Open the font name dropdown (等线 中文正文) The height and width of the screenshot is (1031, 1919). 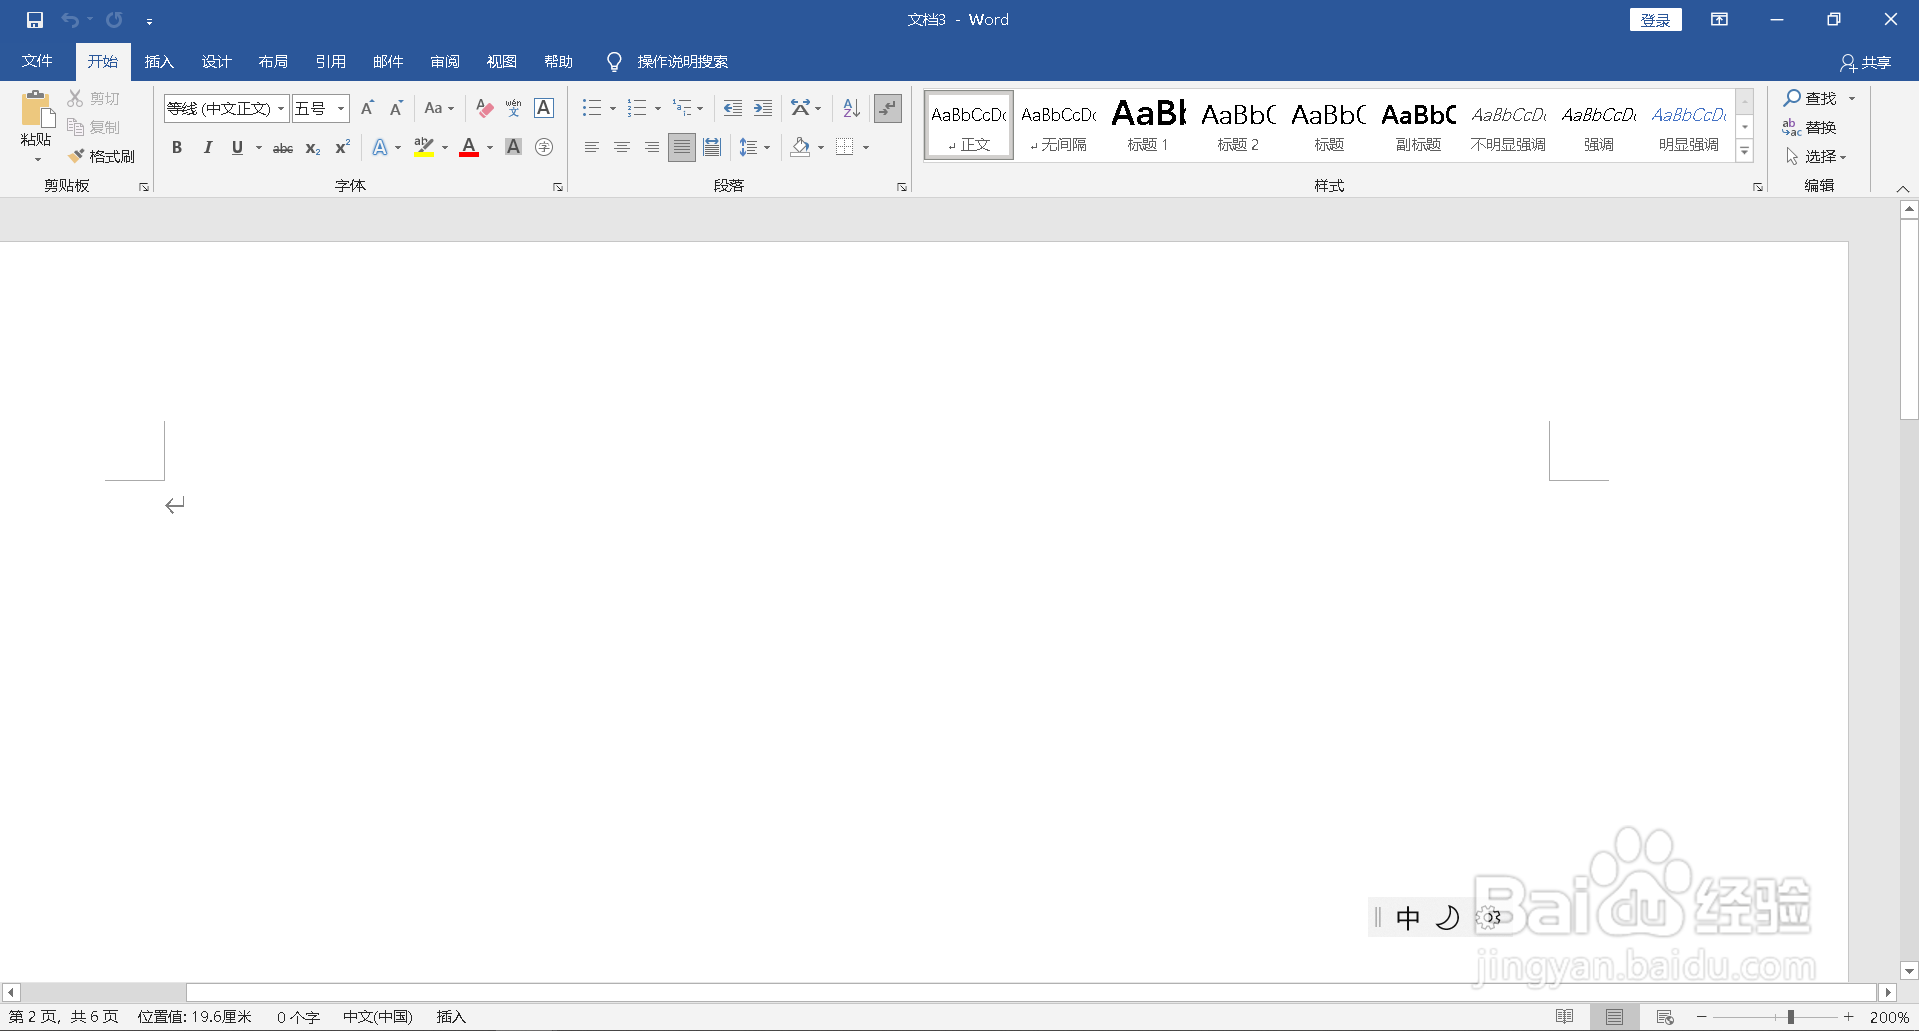[x=282, y=108]
